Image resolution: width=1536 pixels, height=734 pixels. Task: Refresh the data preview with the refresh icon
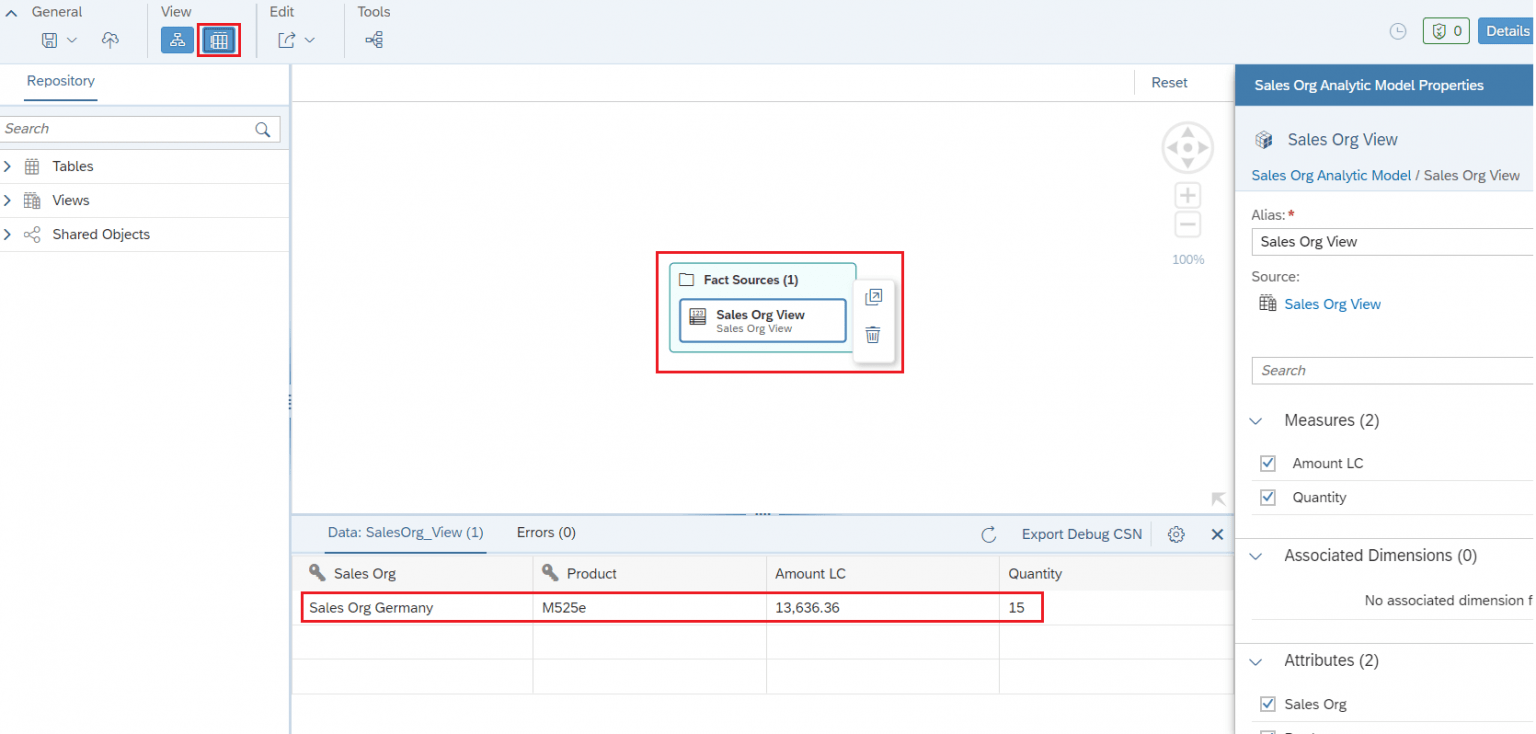pos(989,534)
